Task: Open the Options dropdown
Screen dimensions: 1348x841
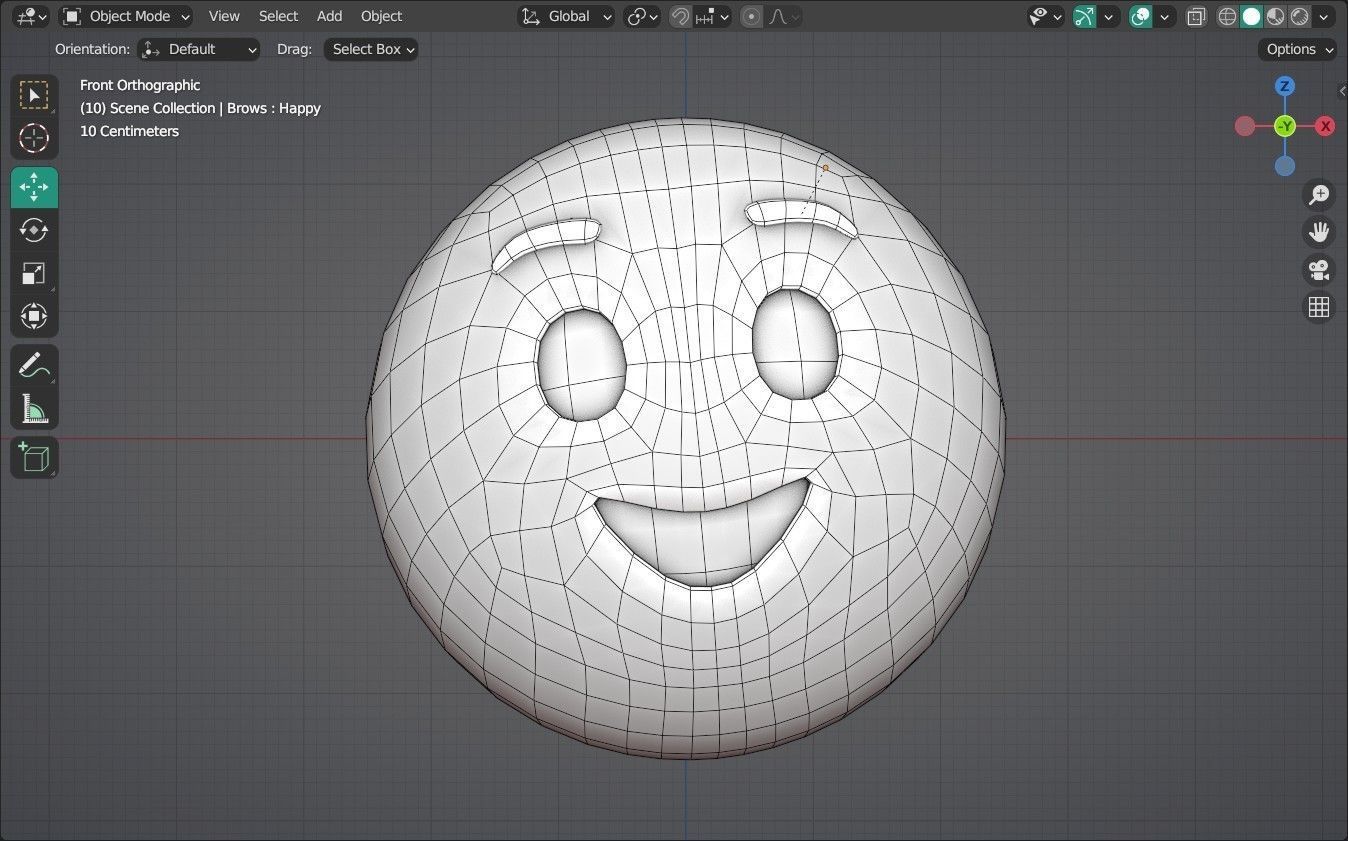Action: (1298, 49)
